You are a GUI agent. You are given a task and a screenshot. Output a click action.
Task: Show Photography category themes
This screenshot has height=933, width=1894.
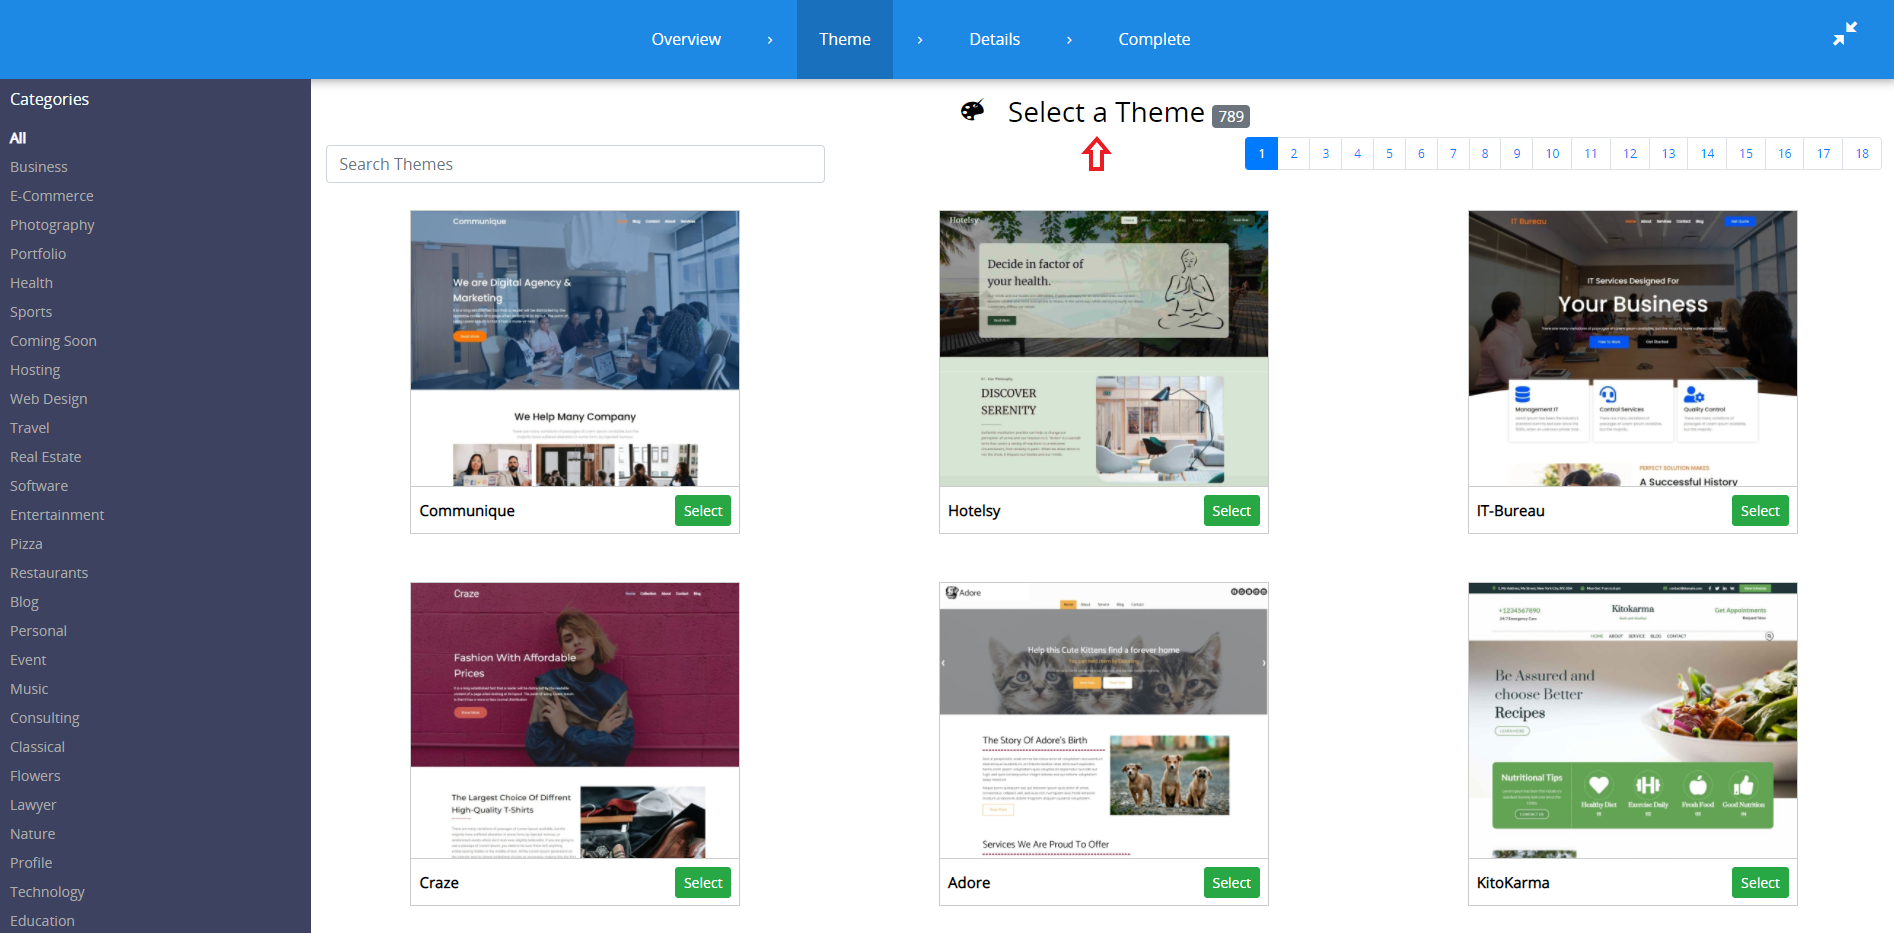(52, 225)
